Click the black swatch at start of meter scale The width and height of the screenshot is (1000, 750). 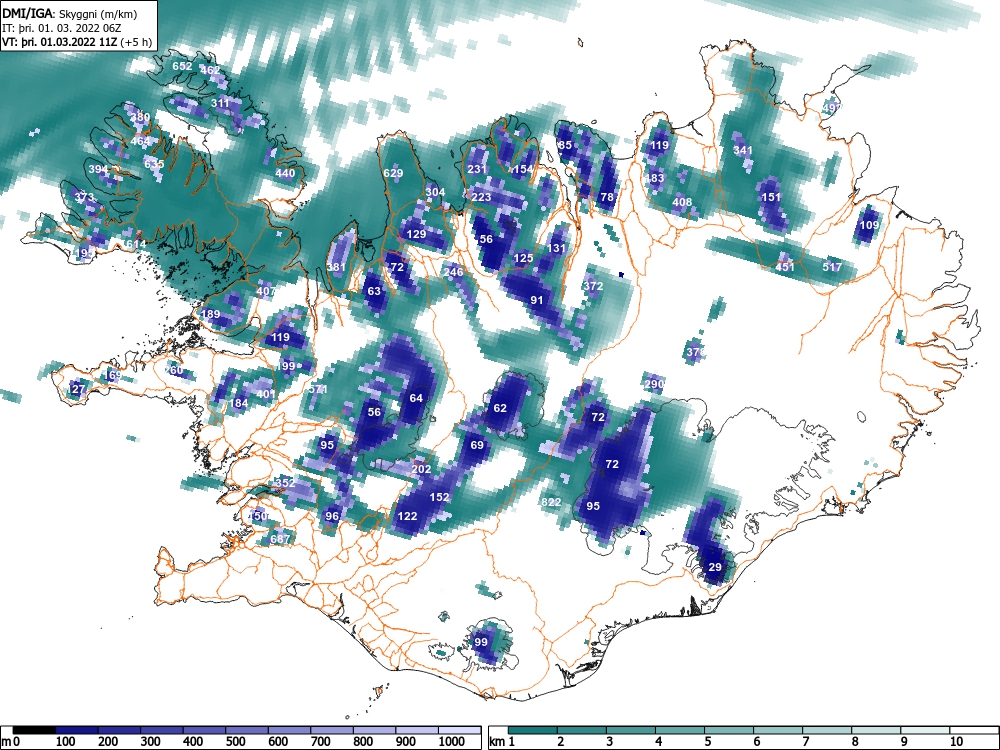pyautogui.click(x=34, y=730)
